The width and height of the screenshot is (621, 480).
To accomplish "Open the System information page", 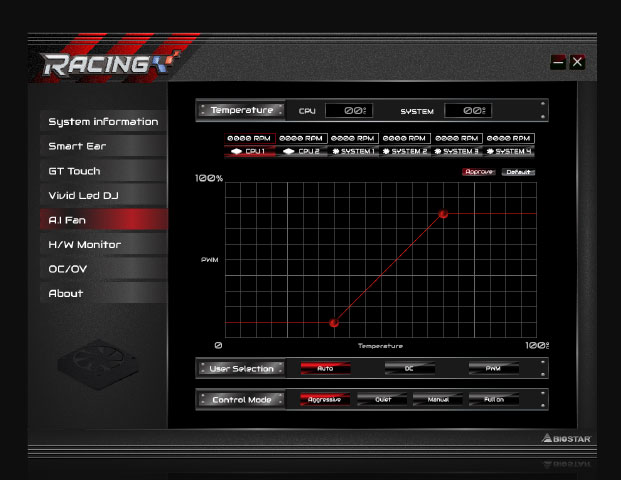I will (103, 122).
